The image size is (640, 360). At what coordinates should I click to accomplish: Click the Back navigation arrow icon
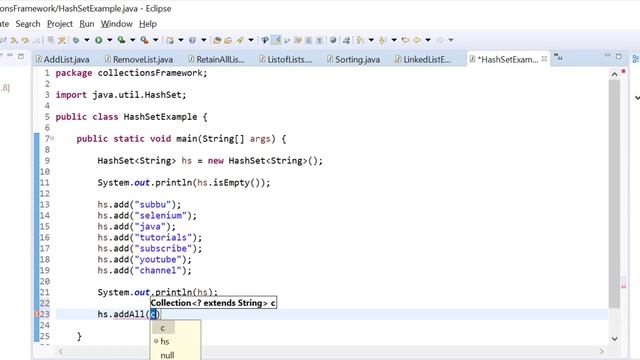click(x=417, y=40)
